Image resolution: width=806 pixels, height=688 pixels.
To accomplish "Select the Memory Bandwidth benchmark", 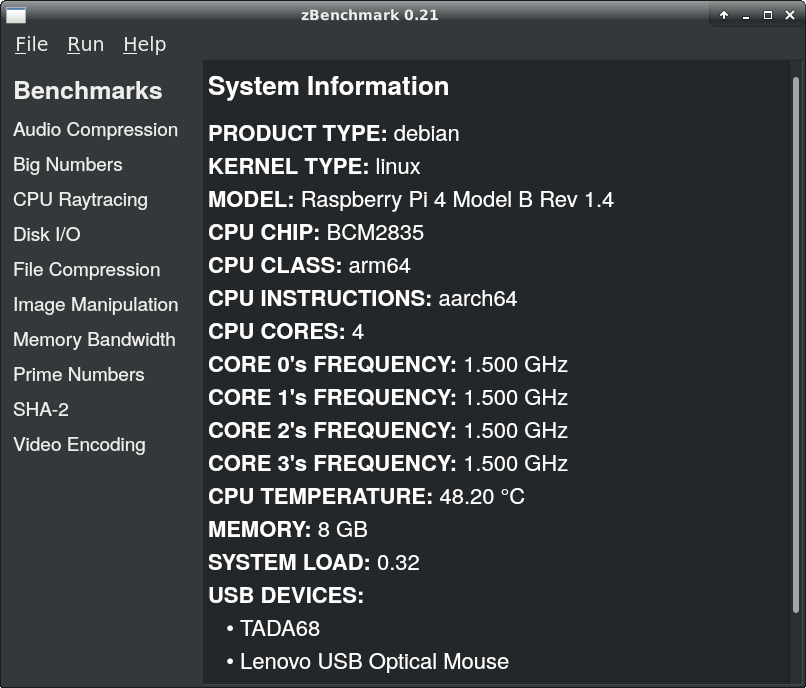I will (x=94, y=339).
